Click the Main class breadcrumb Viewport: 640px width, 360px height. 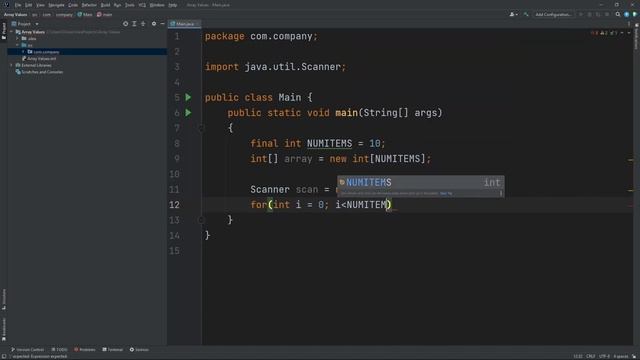click(x=85, y=14)
